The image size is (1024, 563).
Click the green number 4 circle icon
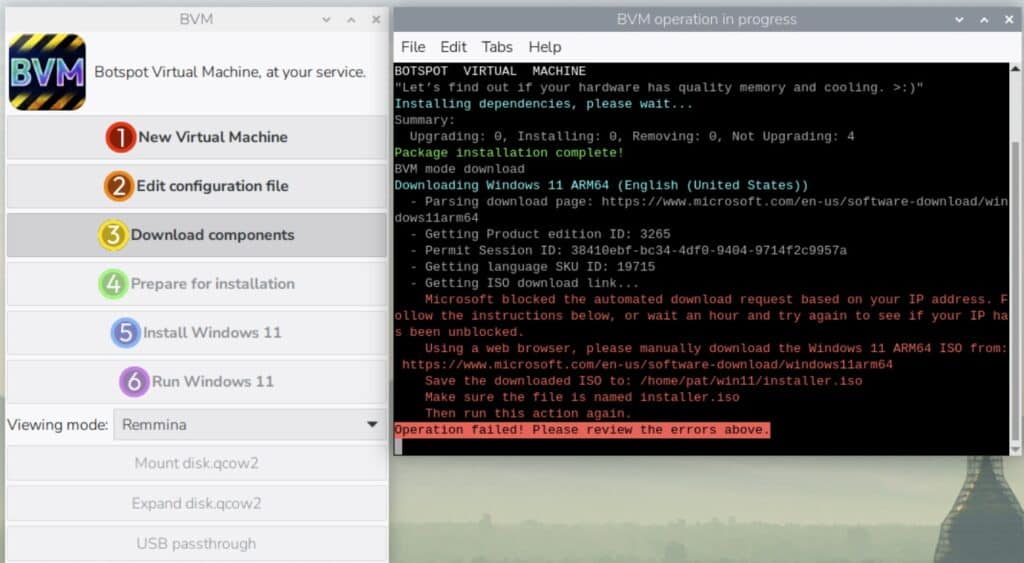113,284
